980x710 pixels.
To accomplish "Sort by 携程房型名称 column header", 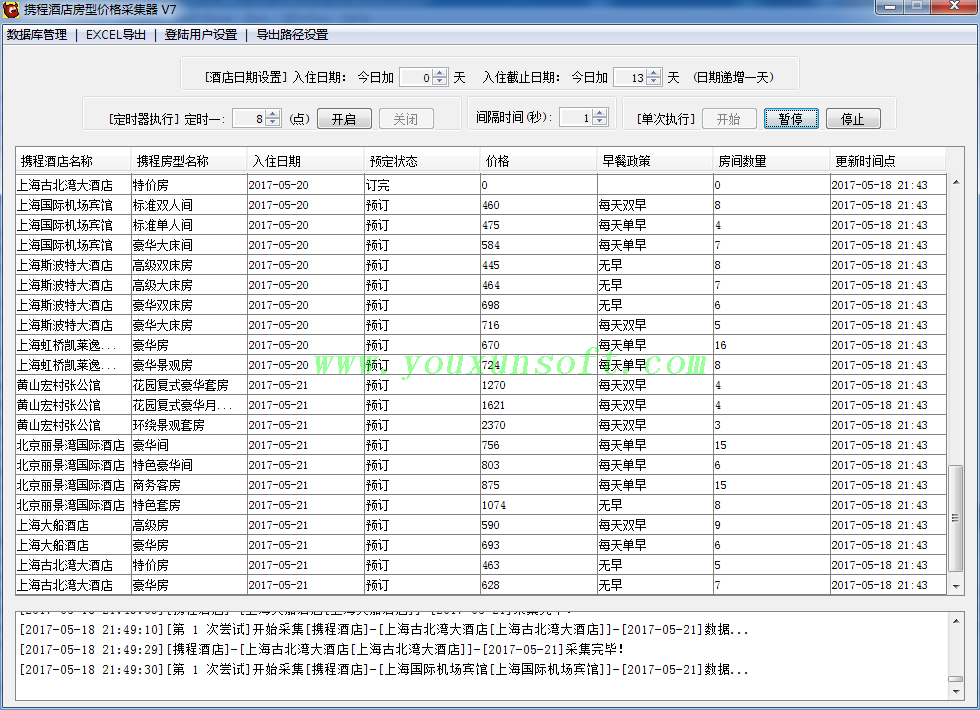I will click(189, 161).
